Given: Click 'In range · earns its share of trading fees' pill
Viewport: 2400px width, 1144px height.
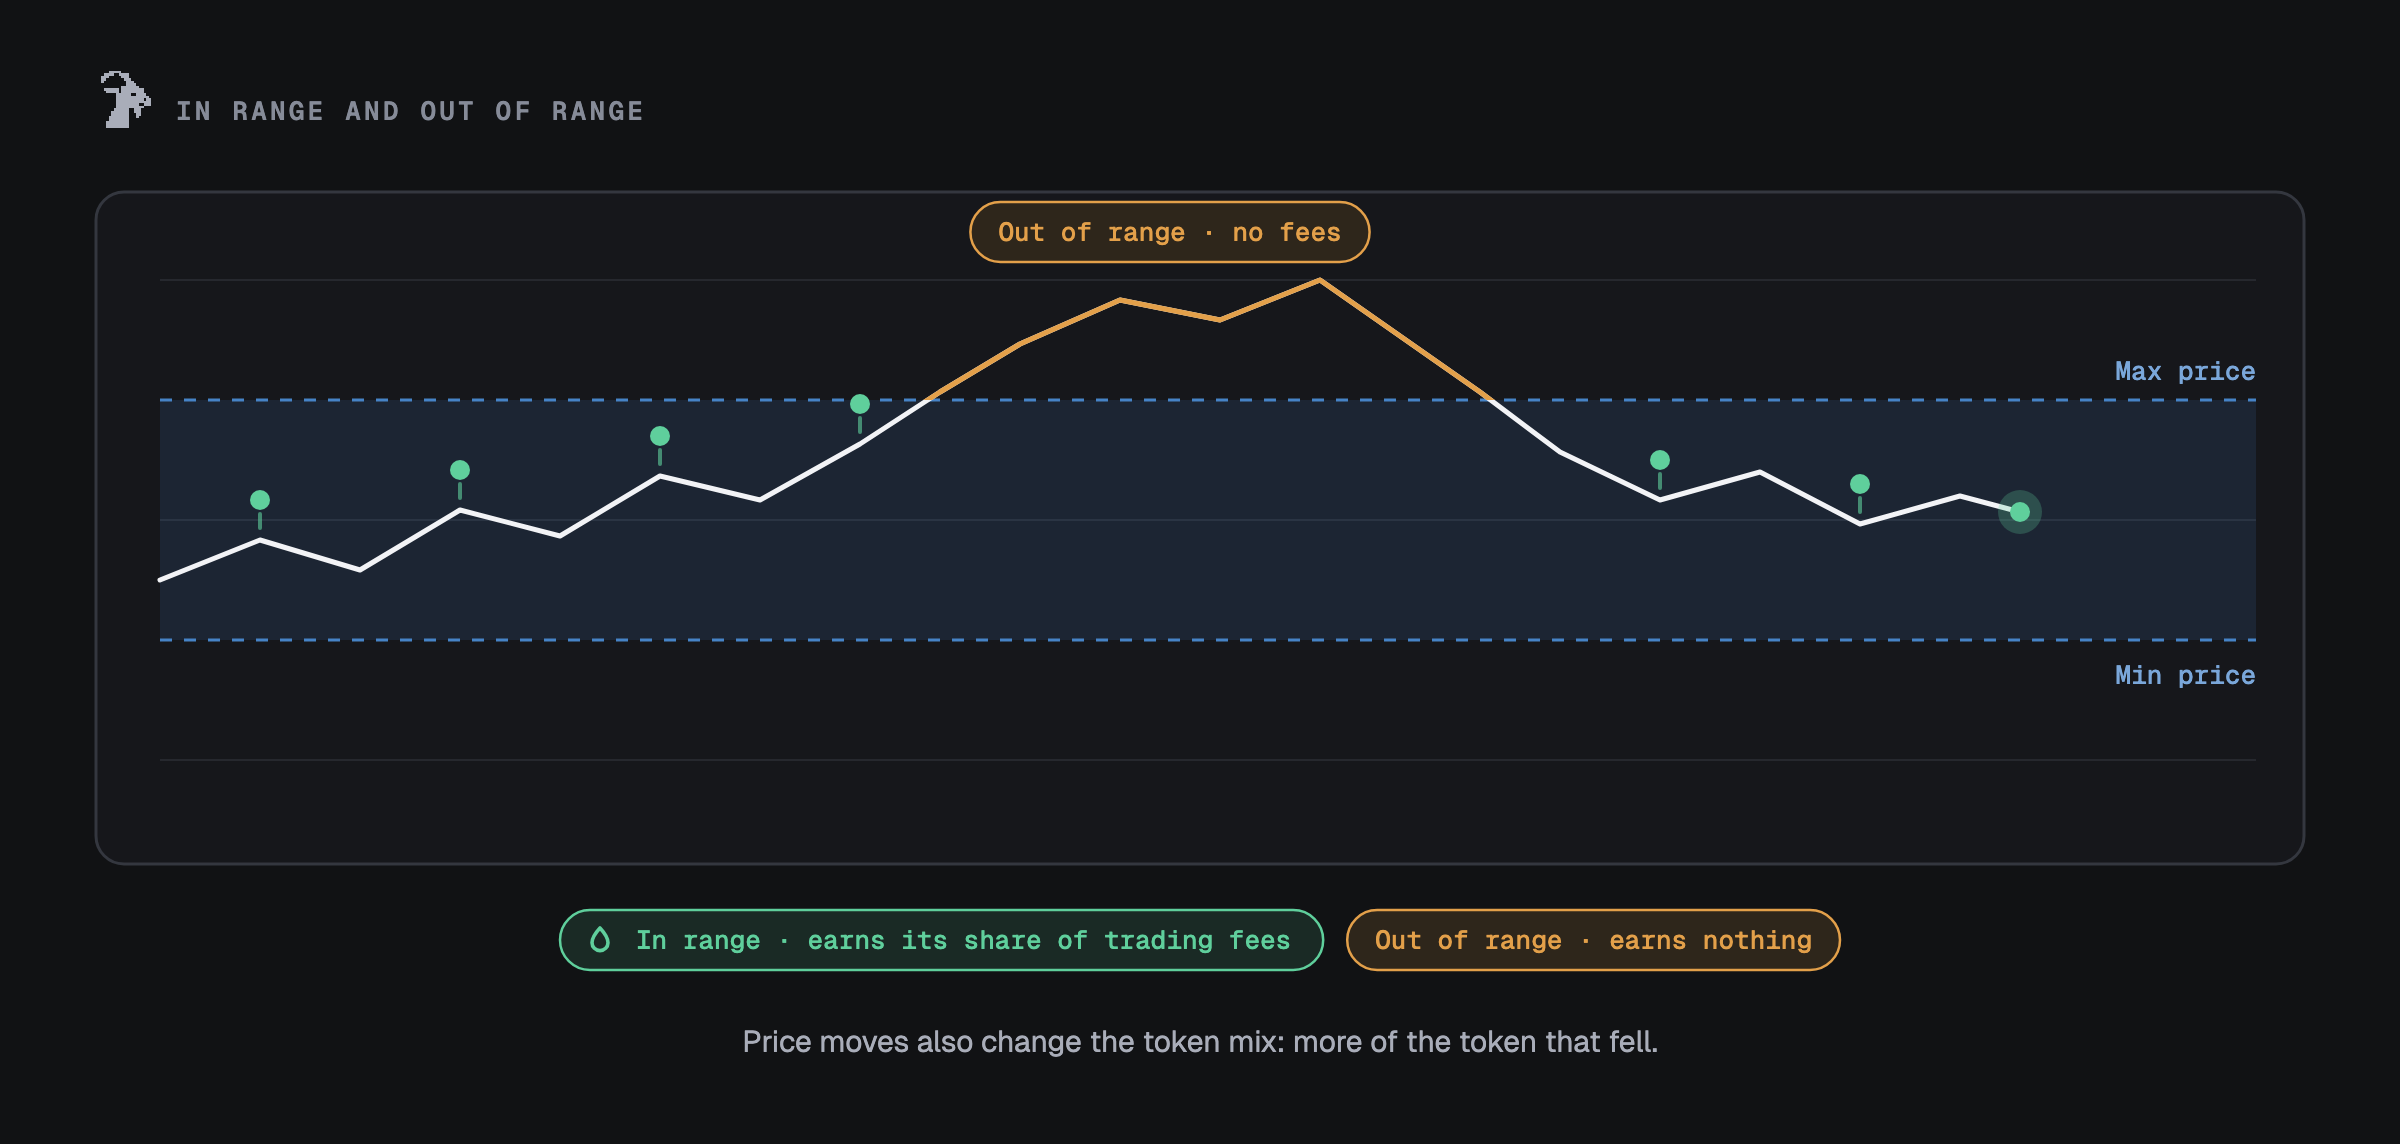Looking at the screenshot, I should 941,940.
